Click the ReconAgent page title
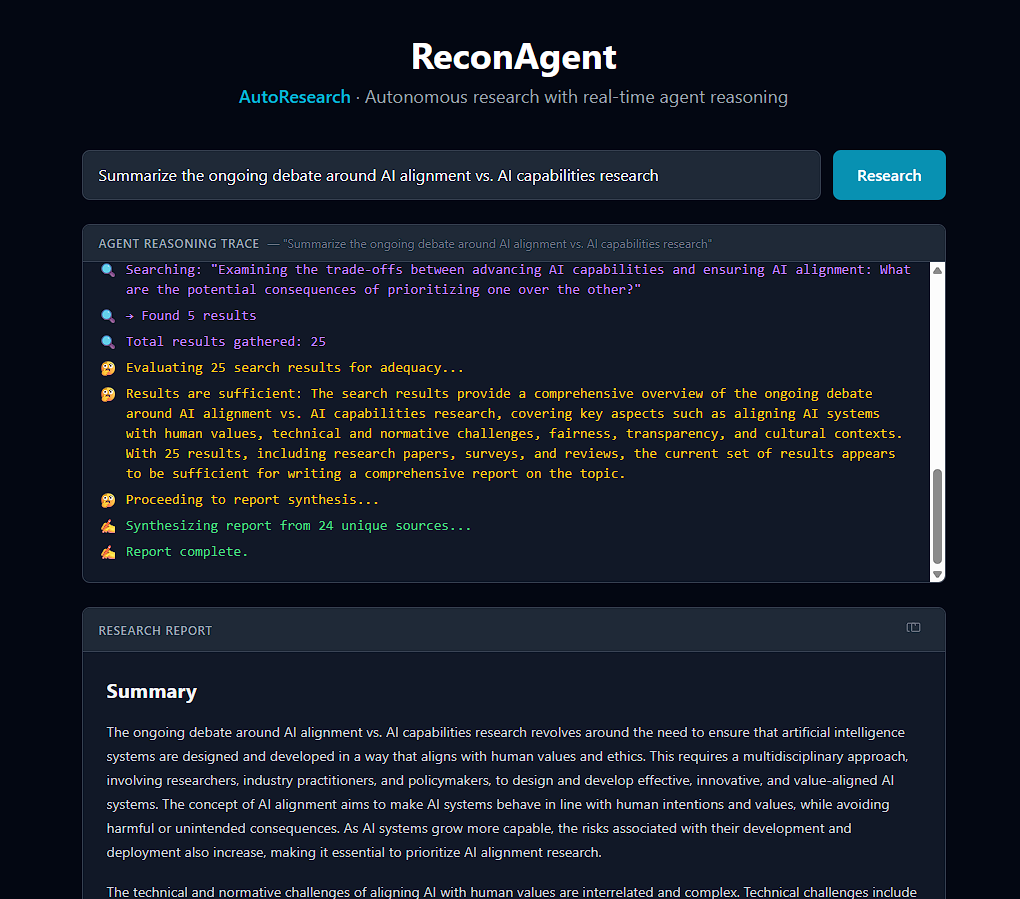Viewport: 1020px width, 899px height. (513, 57)
